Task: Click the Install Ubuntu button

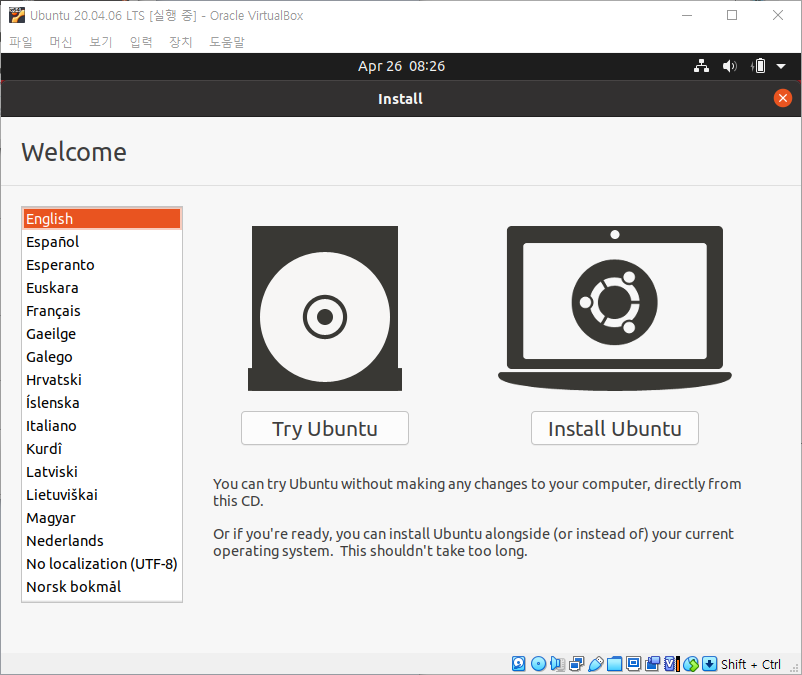Action: (x=615, y=429)
